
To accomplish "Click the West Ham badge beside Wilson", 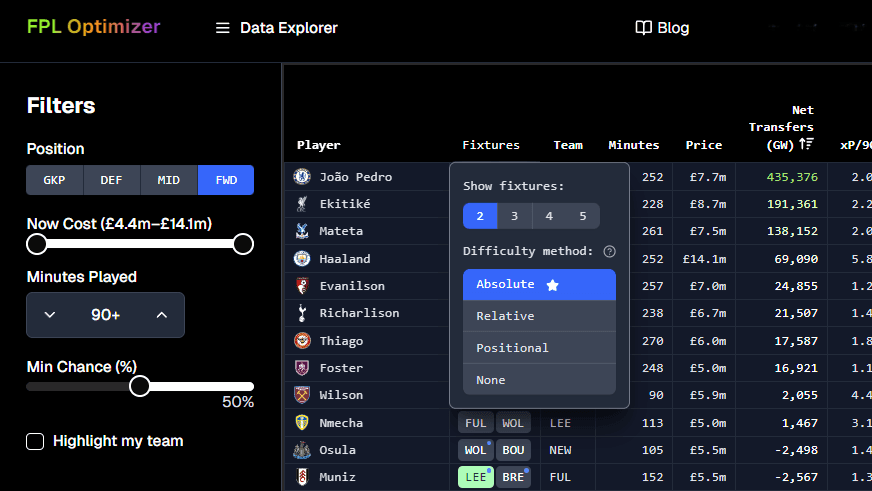I will point(302,395).
